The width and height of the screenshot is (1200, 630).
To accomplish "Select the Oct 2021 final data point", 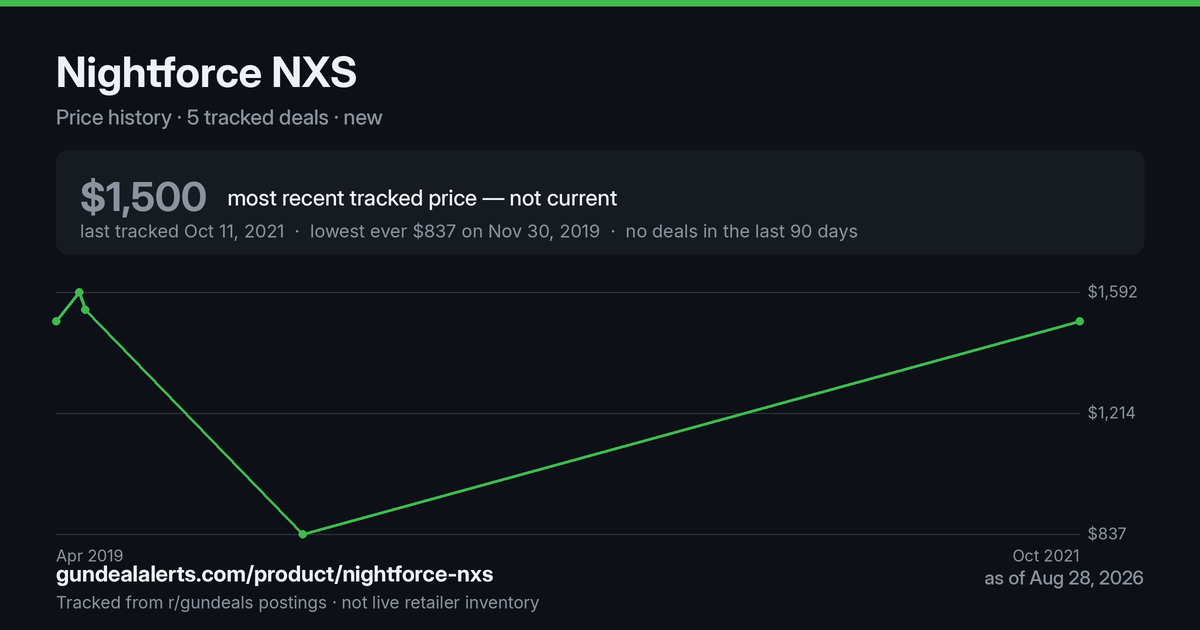I will pos(1080,321).
